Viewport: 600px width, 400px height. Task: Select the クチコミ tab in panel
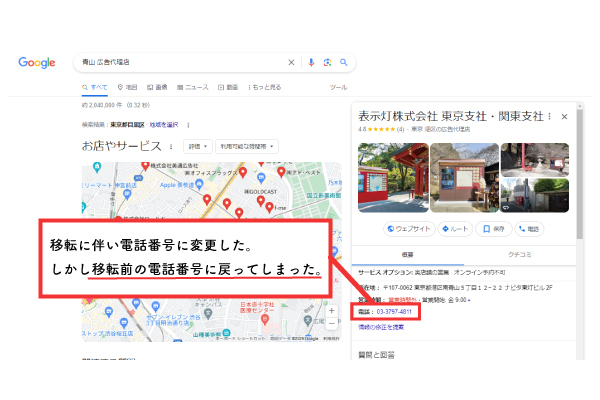tap(520, 255)
